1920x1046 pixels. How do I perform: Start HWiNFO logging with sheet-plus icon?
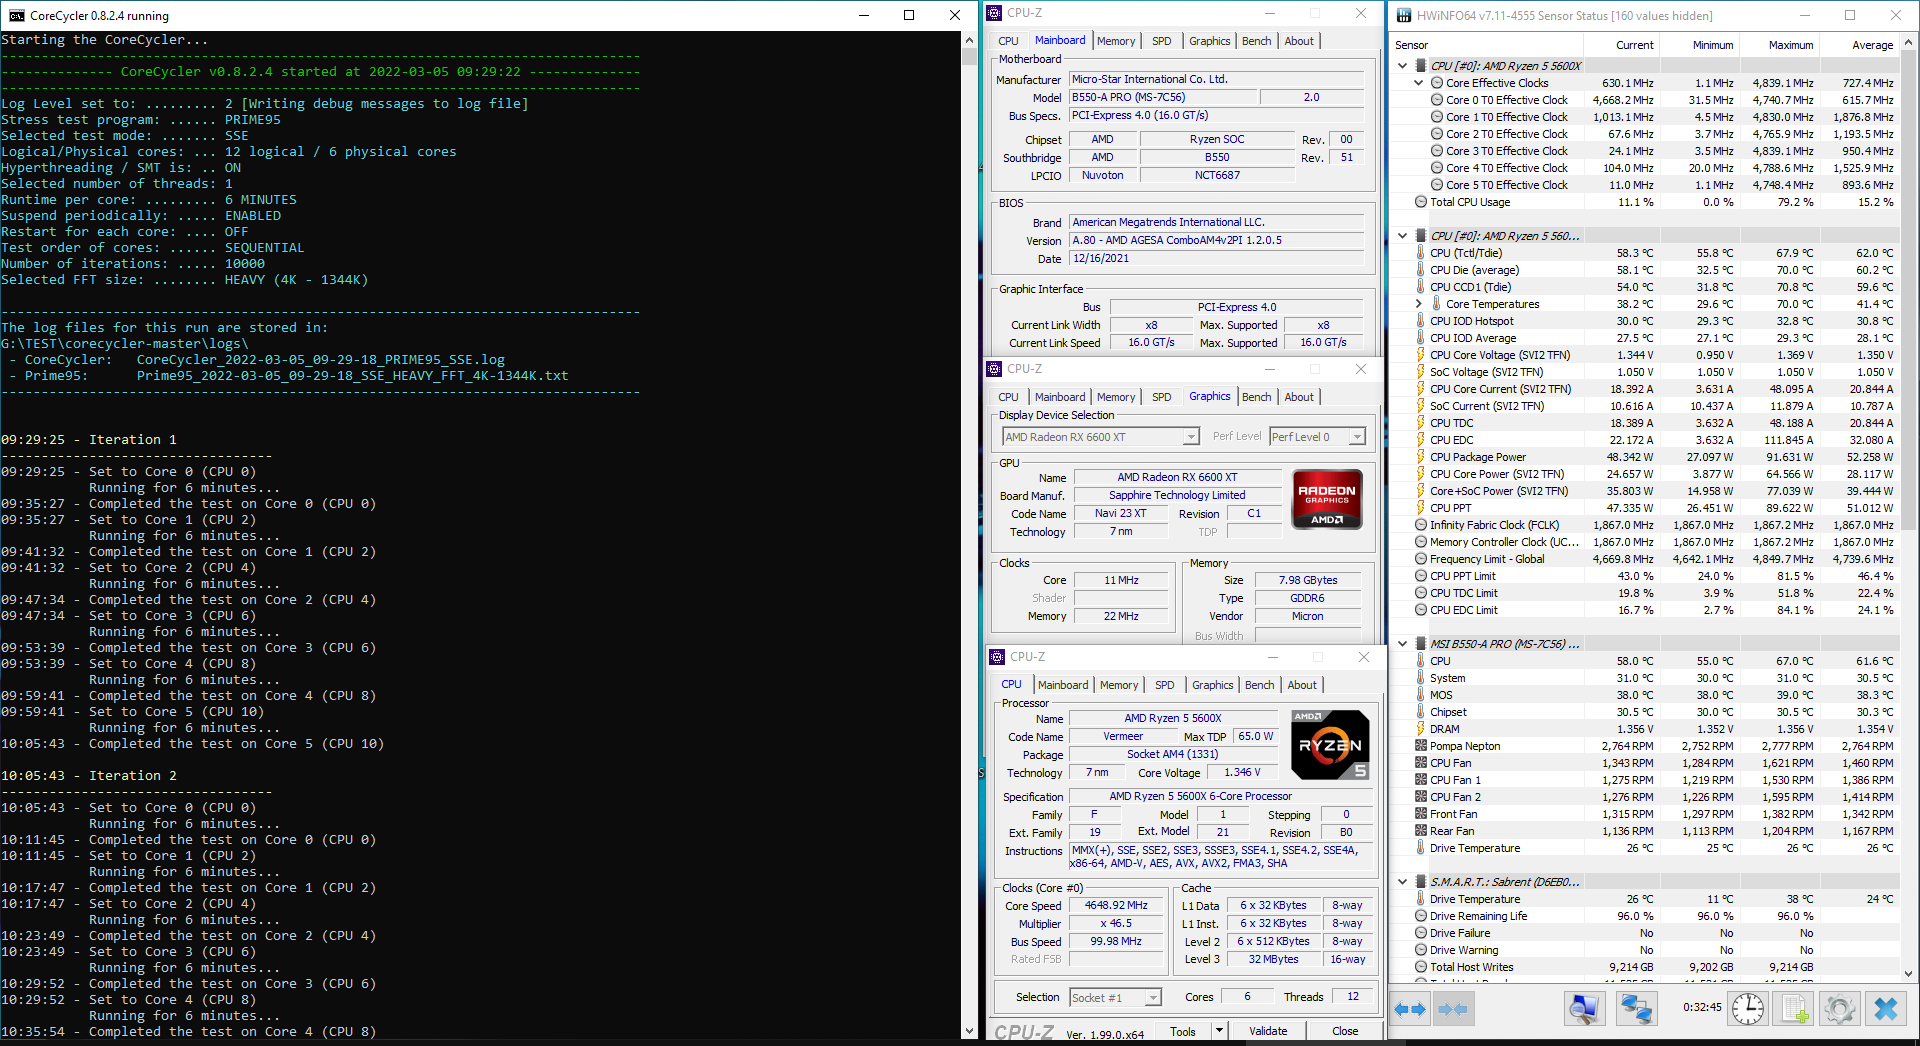(1794, 1009)
